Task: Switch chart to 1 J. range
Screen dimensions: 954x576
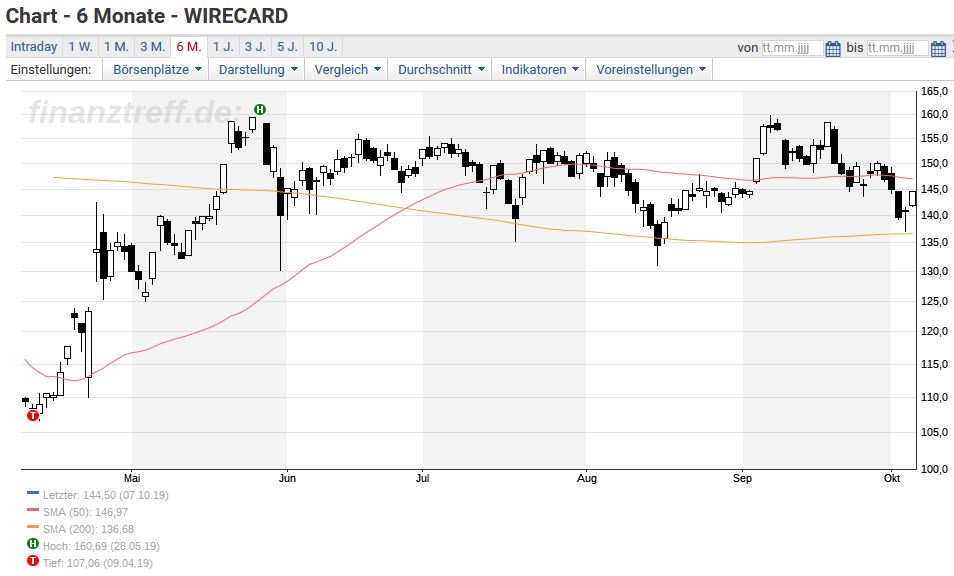Action: [223, 47]
